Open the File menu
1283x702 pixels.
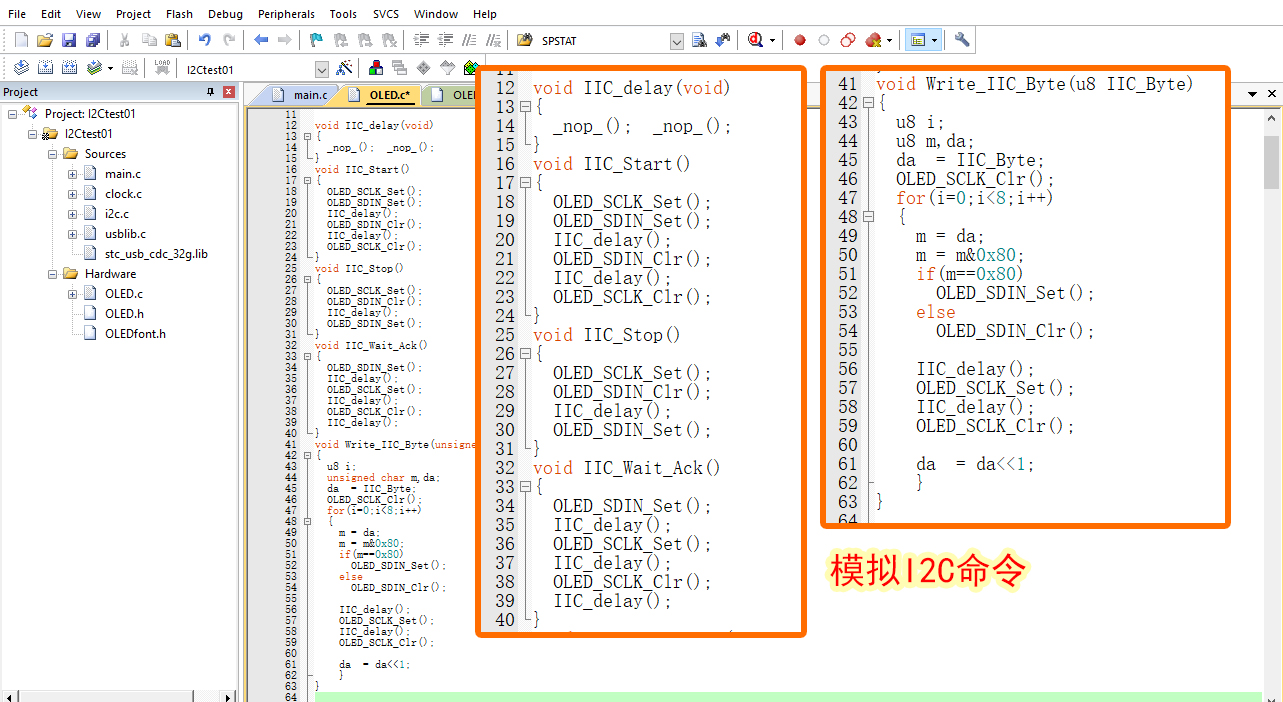[x=17, y=14]
